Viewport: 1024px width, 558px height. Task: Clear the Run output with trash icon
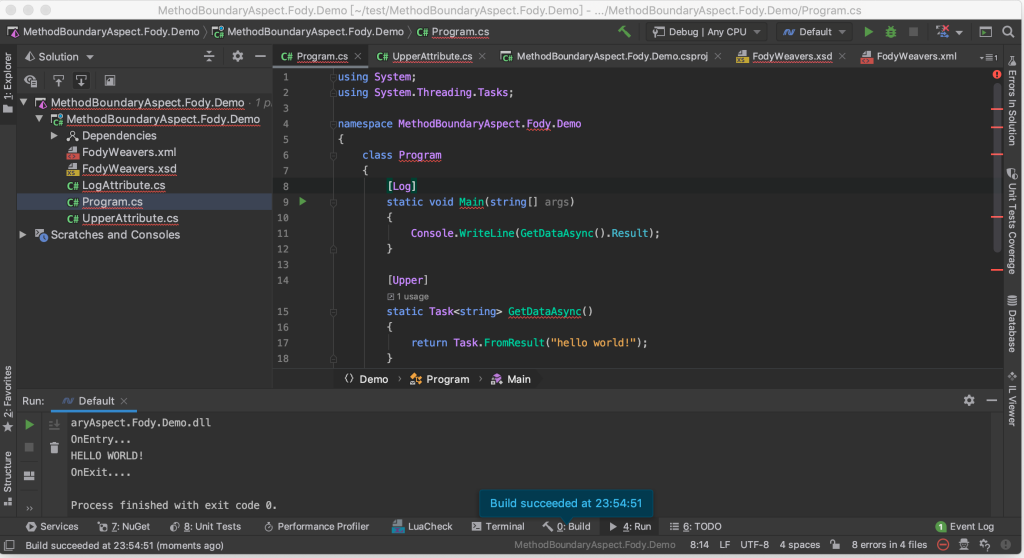pyautogui.click(x=54, y=448)
